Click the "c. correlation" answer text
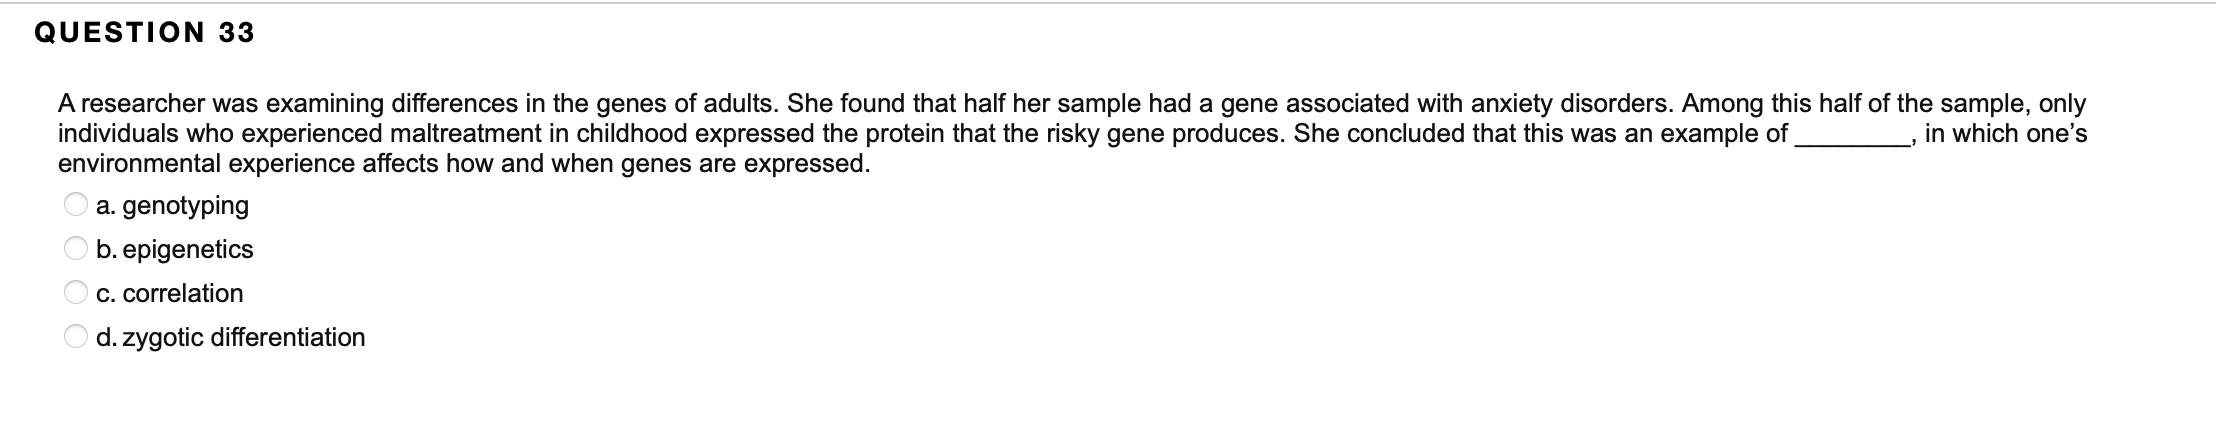 (170, 293)
